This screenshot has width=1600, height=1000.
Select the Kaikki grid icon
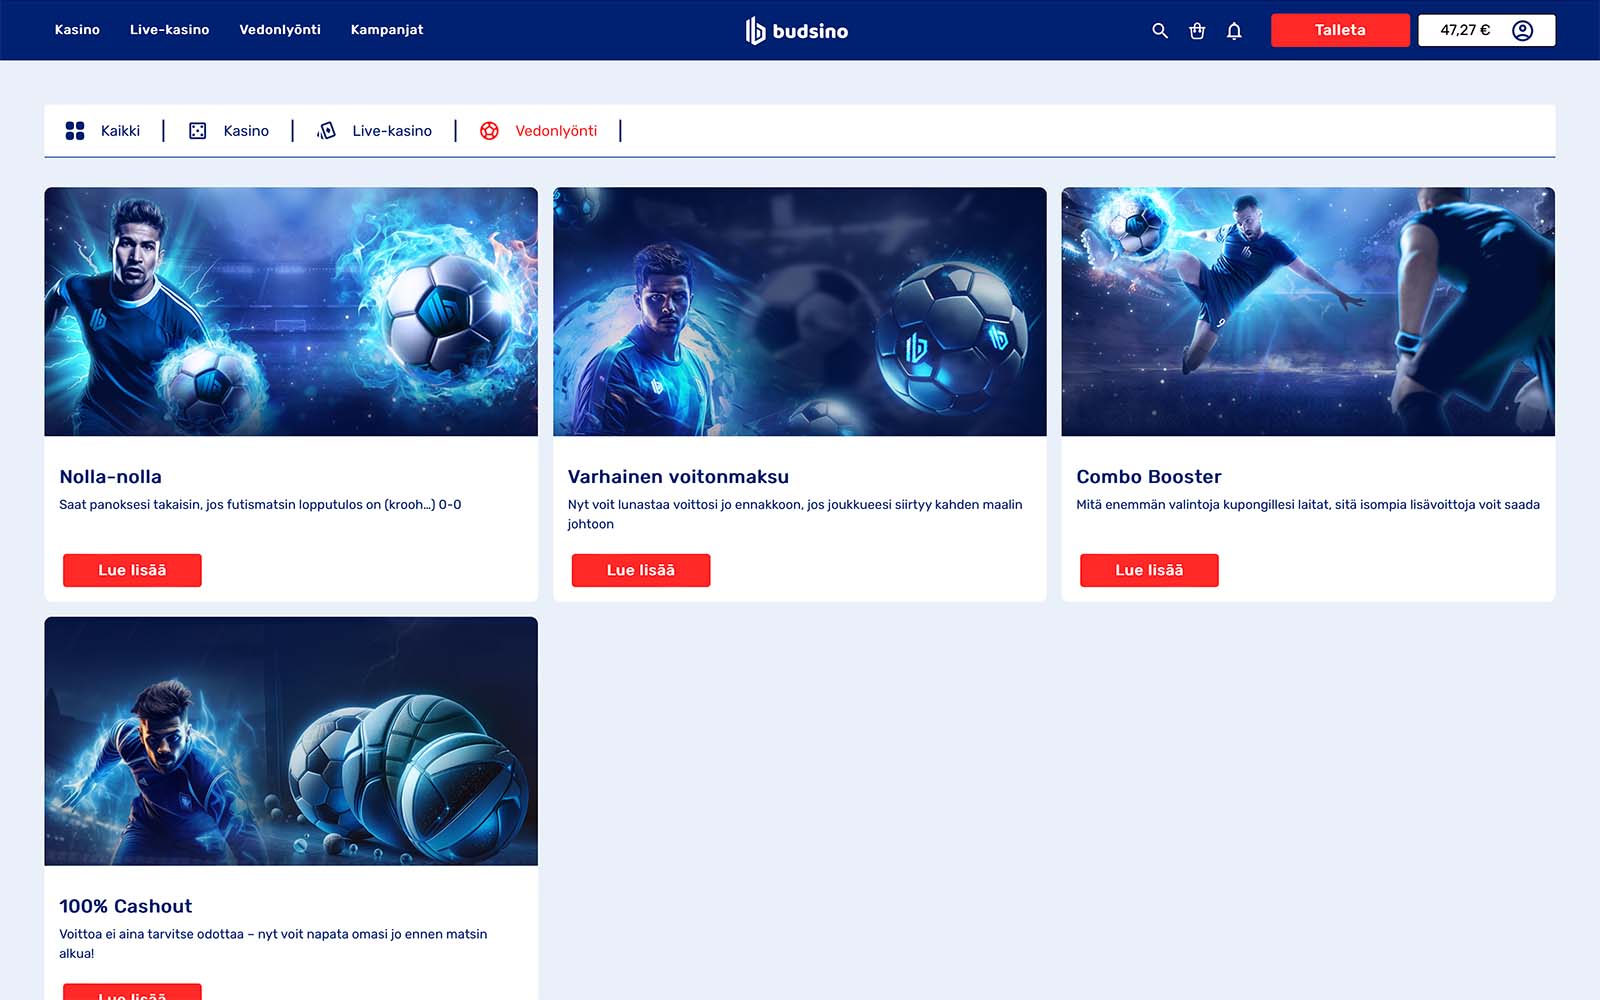[75, 131]
